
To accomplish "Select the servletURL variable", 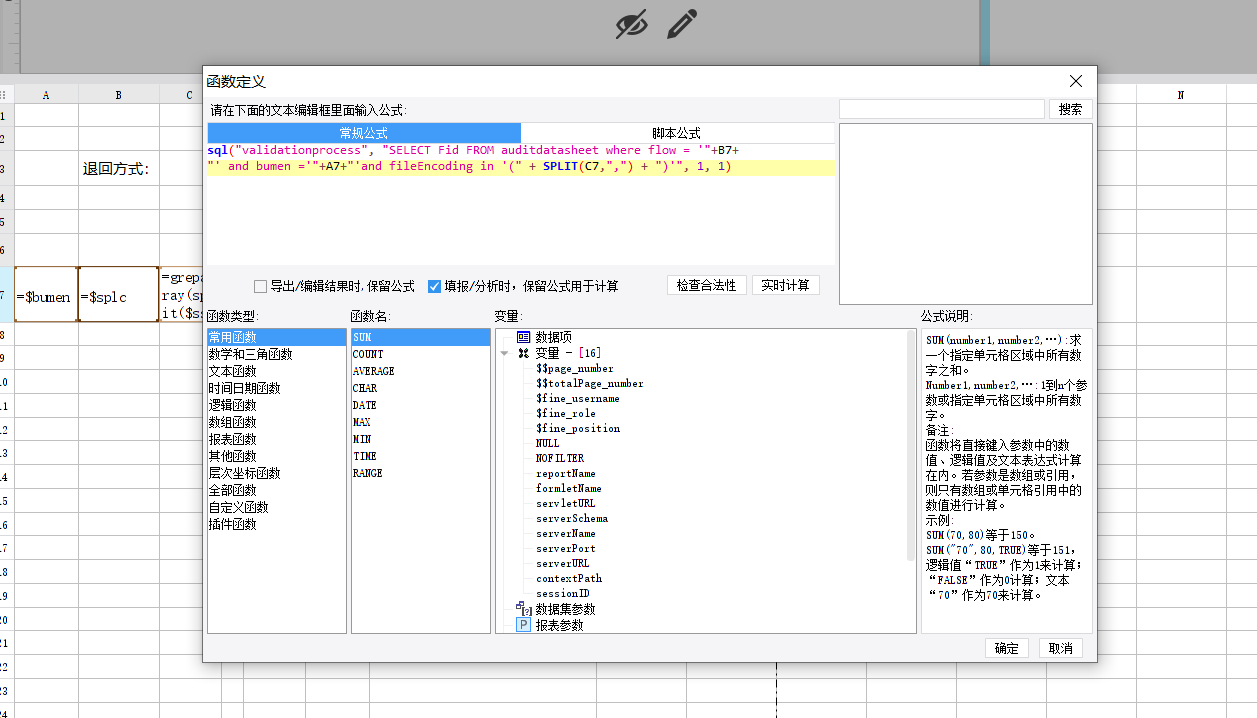I will pyautogui.click(x=566, y=504).
